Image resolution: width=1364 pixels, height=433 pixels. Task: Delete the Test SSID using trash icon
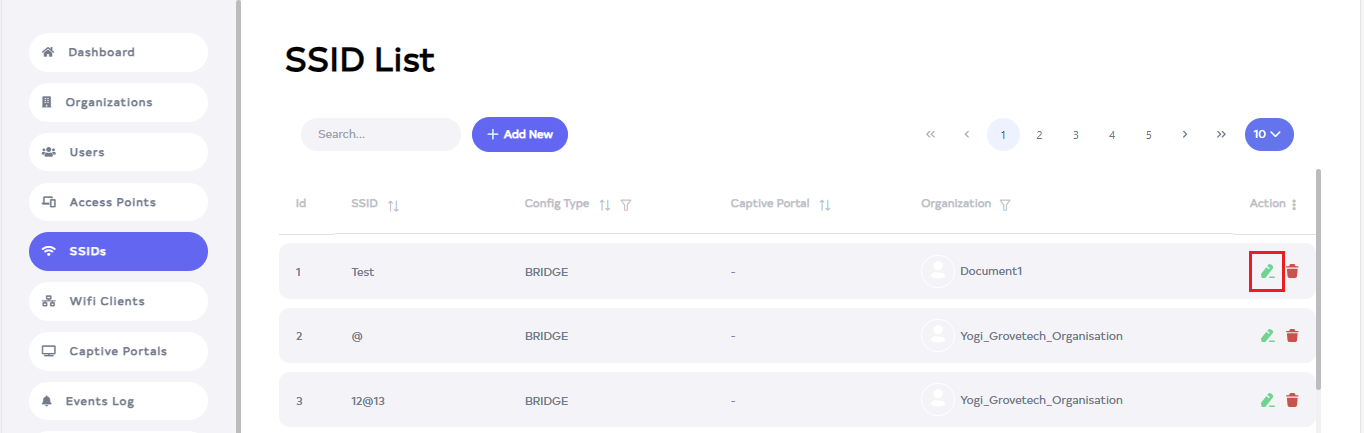(1292, 271)
